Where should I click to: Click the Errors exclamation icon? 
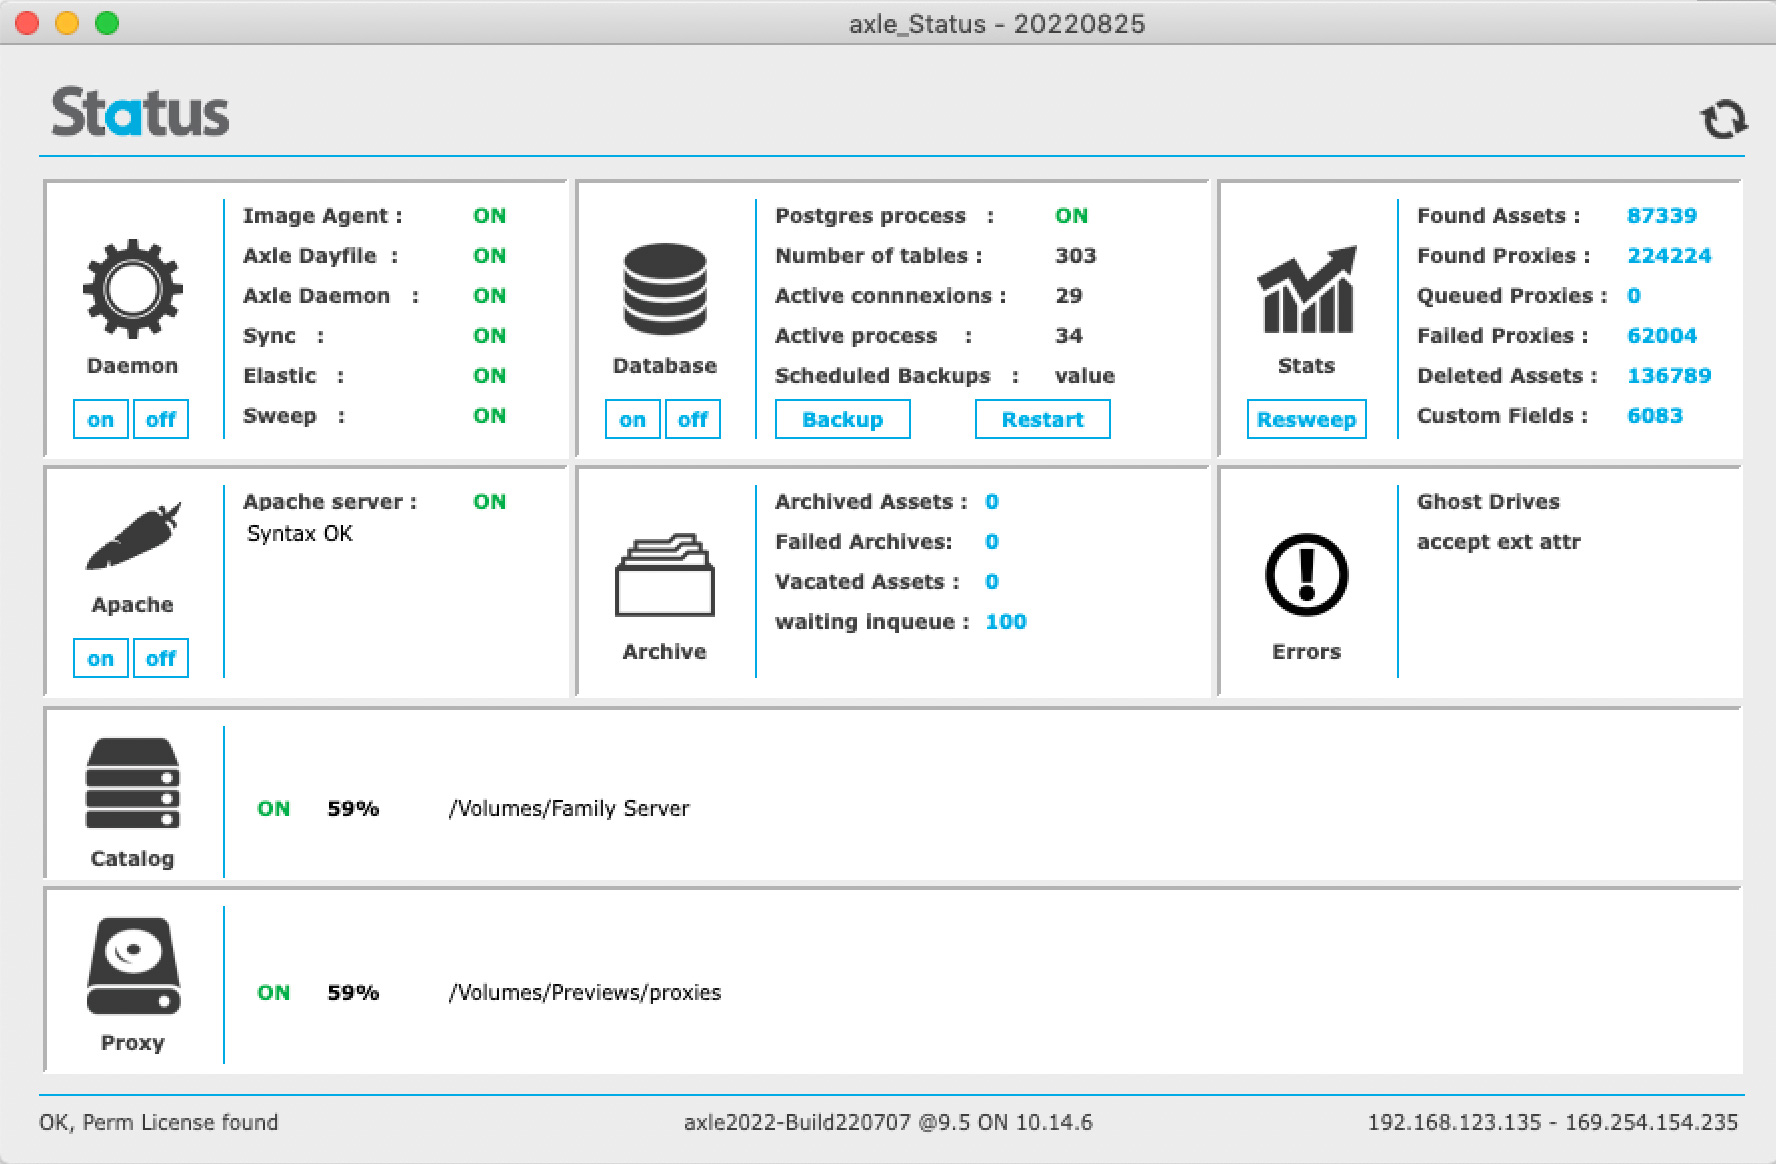1306,575
